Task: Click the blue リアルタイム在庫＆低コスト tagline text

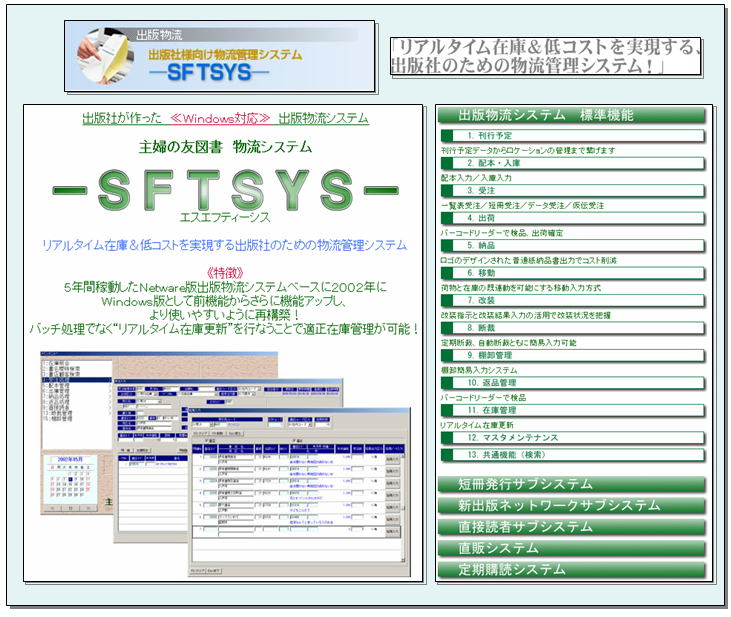Action: 224,245
